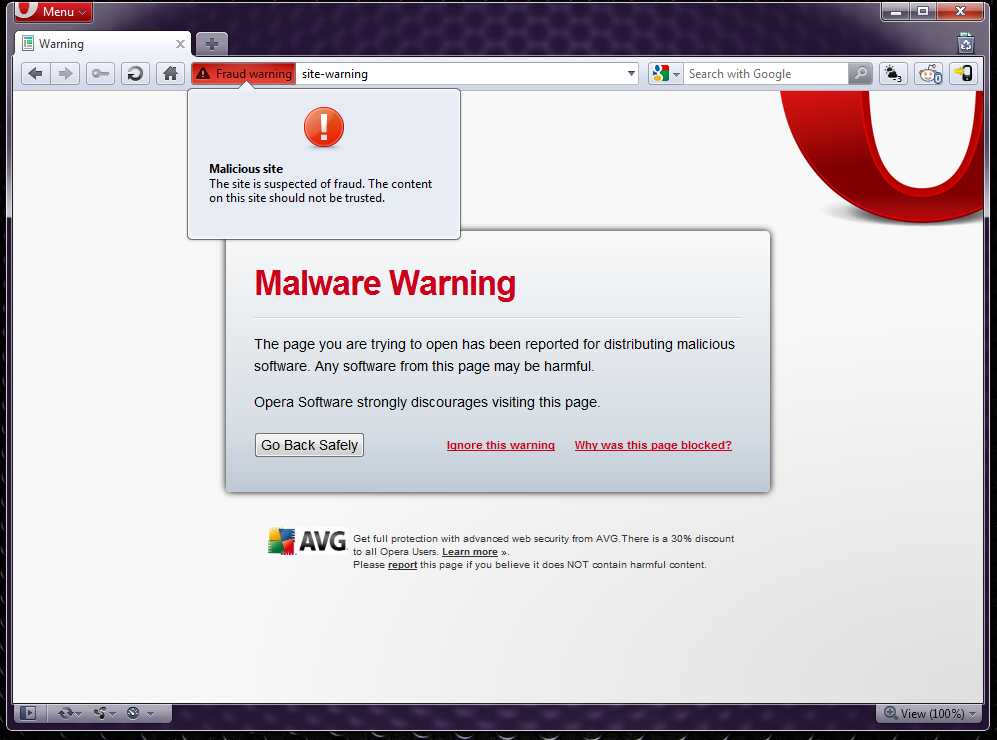
Task: Click the Forward navigation arrow
Action: click(65, 73)
